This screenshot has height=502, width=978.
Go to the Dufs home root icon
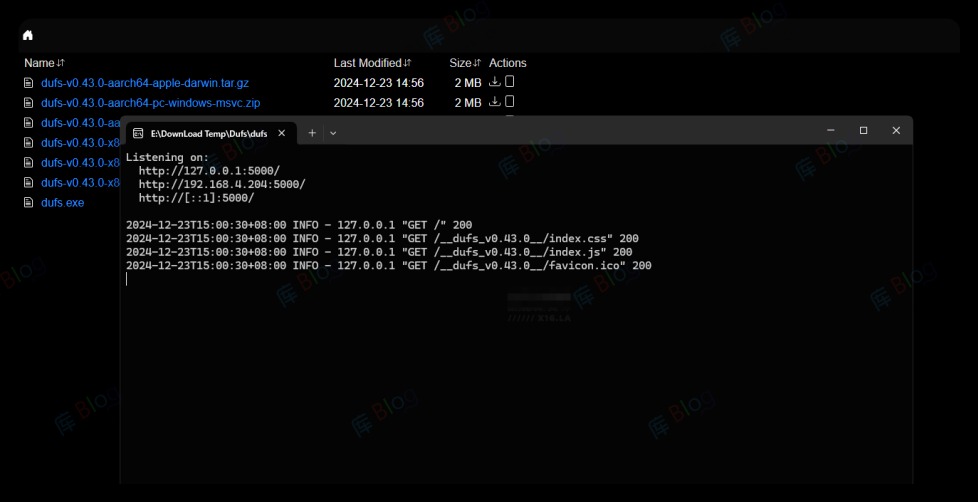[27, 36]
